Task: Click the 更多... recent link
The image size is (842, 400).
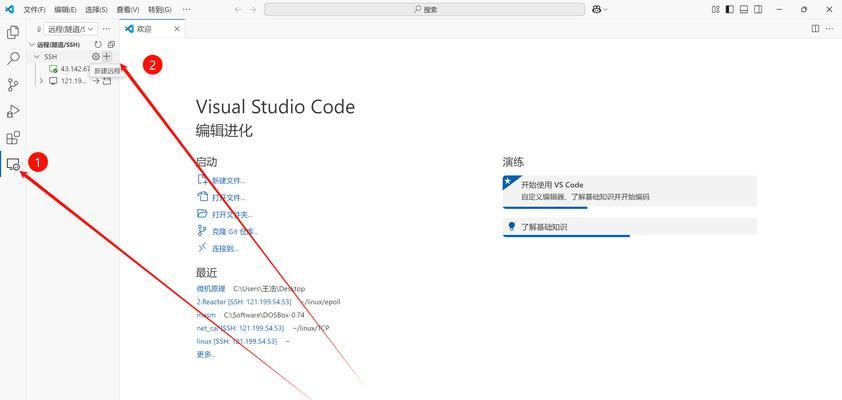Action: coord(206,354)
